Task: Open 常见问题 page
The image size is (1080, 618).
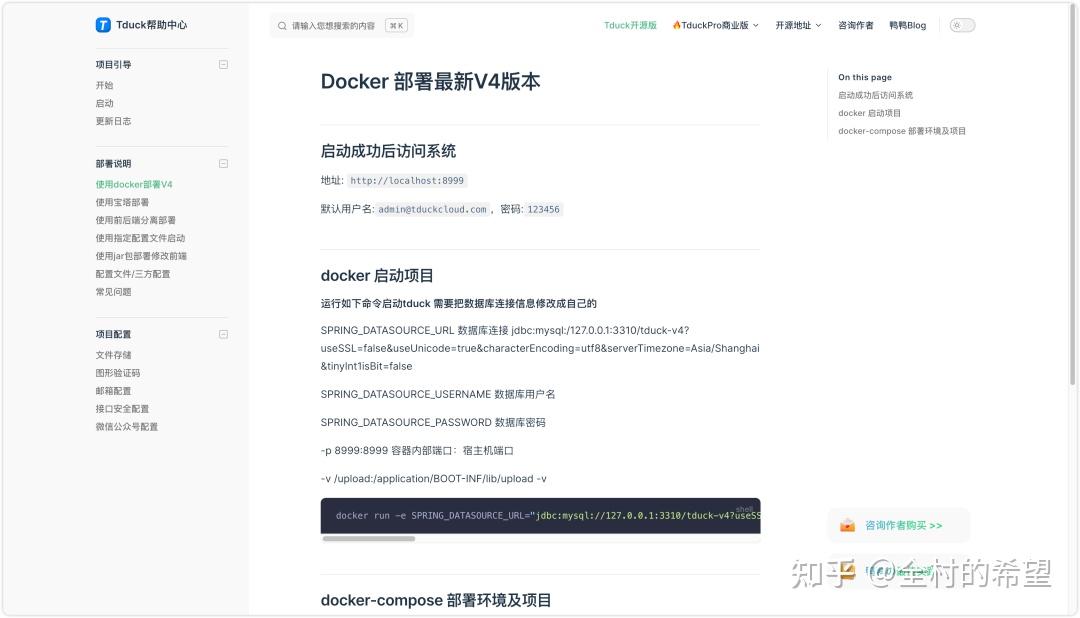Action: click(x=113, y=291)
